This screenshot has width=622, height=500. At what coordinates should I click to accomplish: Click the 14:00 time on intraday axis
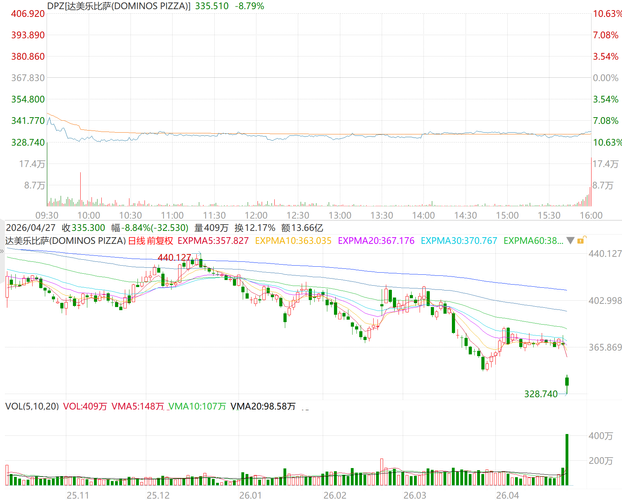(x=424, y=215)
